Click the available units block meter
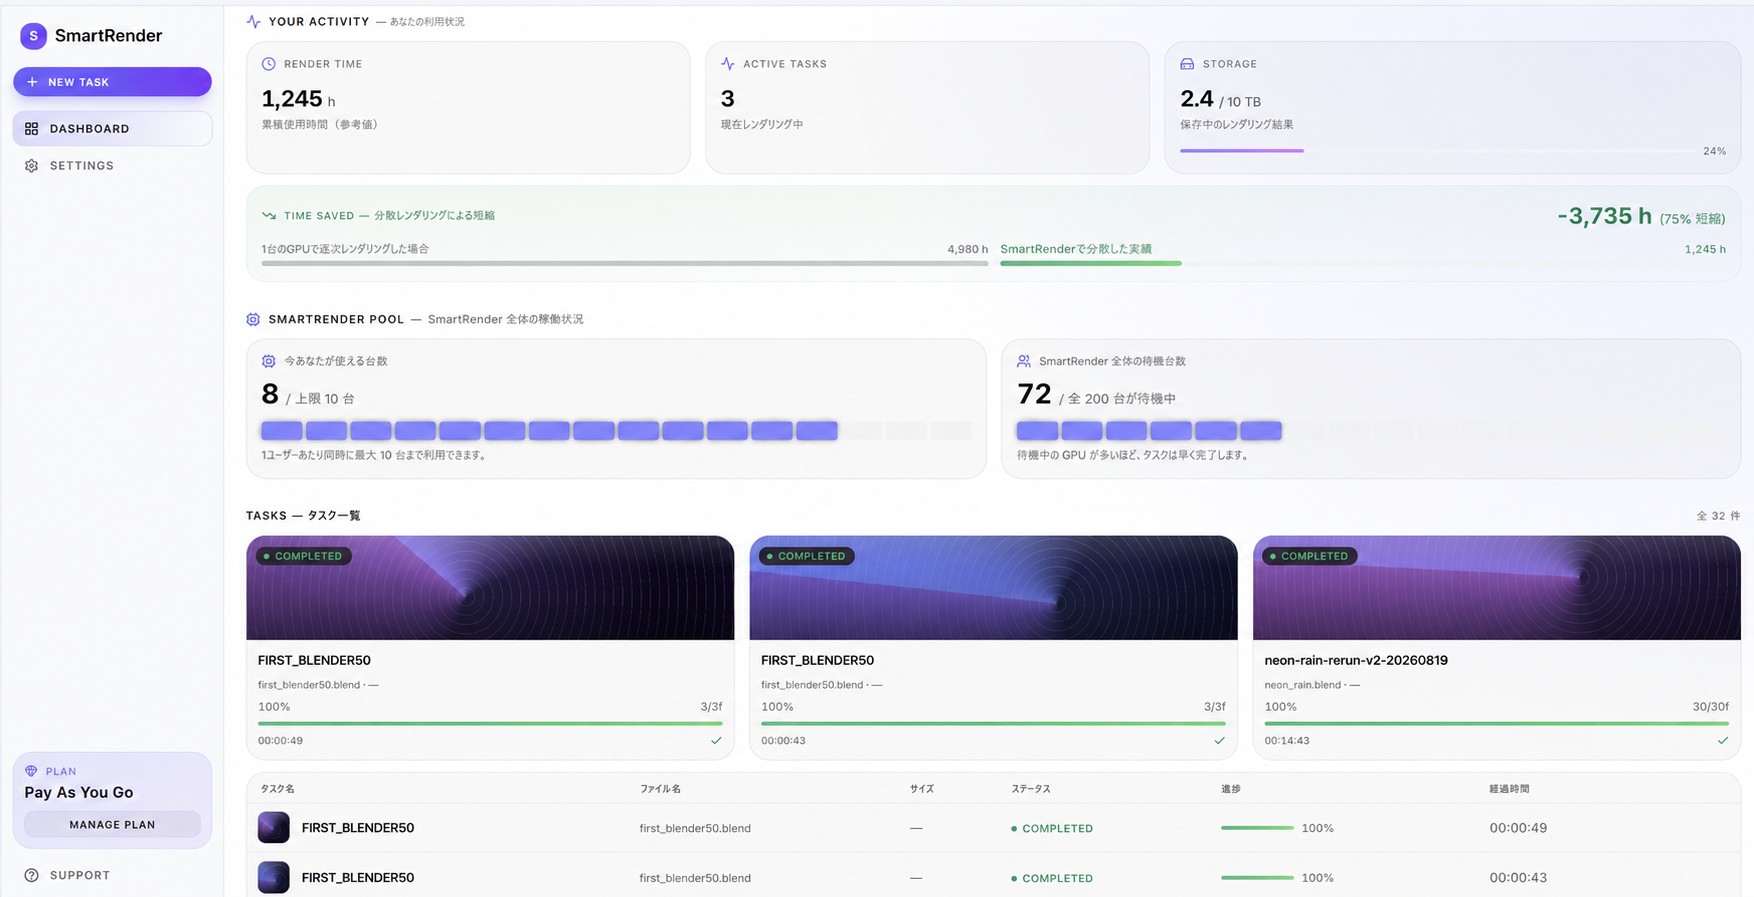Screen dimensions: 1754x897 pyautogui.click(x=616, y=431)
